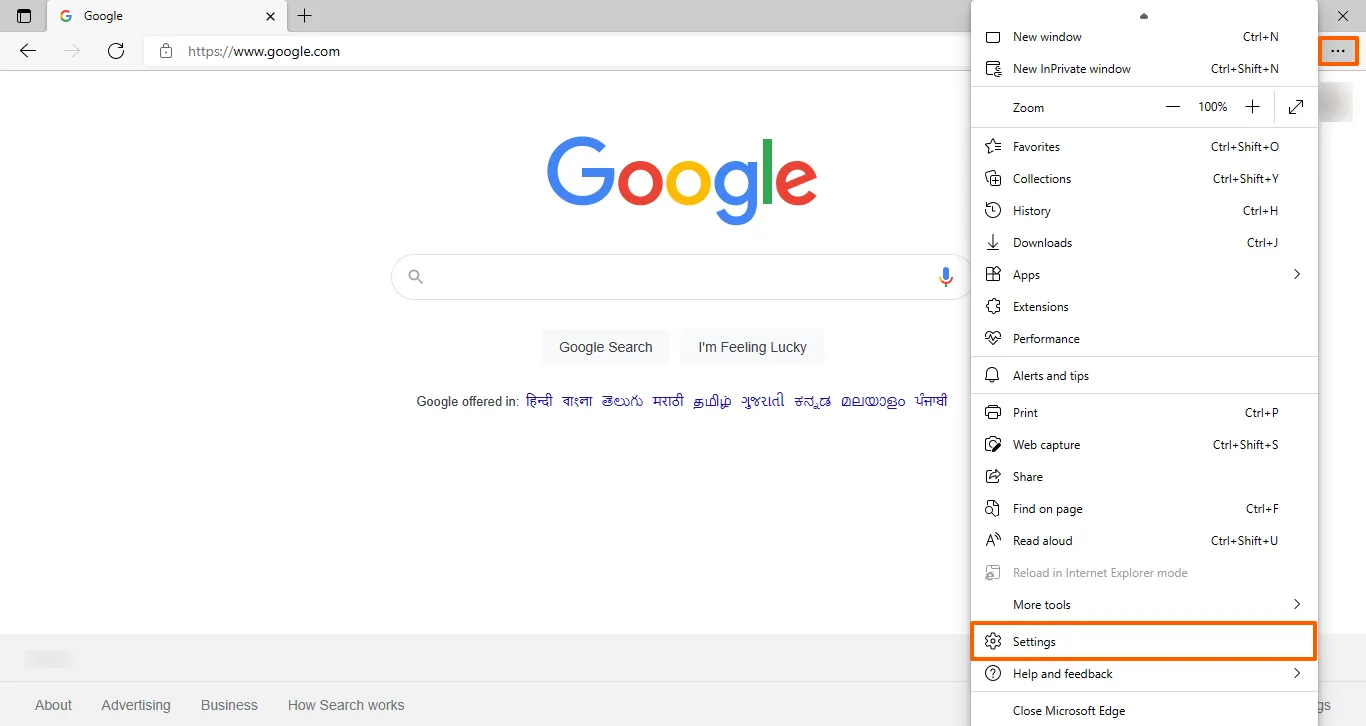The width and height of the screenshot is (1366, 726).
Task: Click the Google Search button
Action: tap(606, 347)
